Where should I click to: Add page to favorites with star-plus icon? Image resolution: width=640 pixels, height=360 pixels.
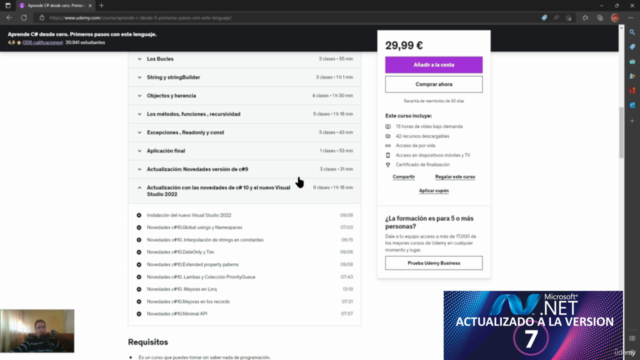pyautogui.click(x=569, y=18)
